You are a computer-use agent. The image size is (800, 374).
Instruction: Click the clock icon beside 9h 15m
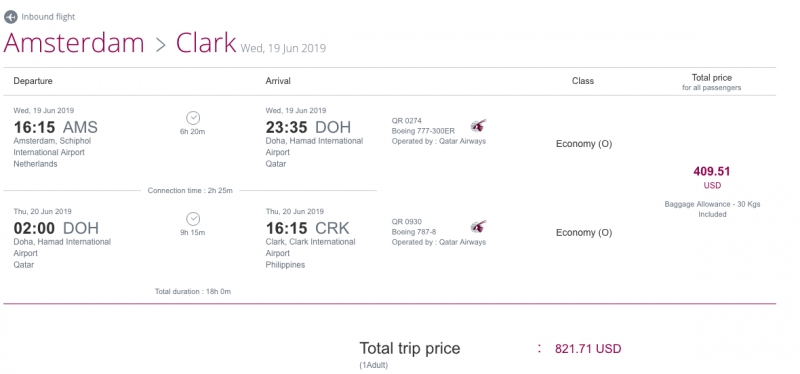coord(193,219)
